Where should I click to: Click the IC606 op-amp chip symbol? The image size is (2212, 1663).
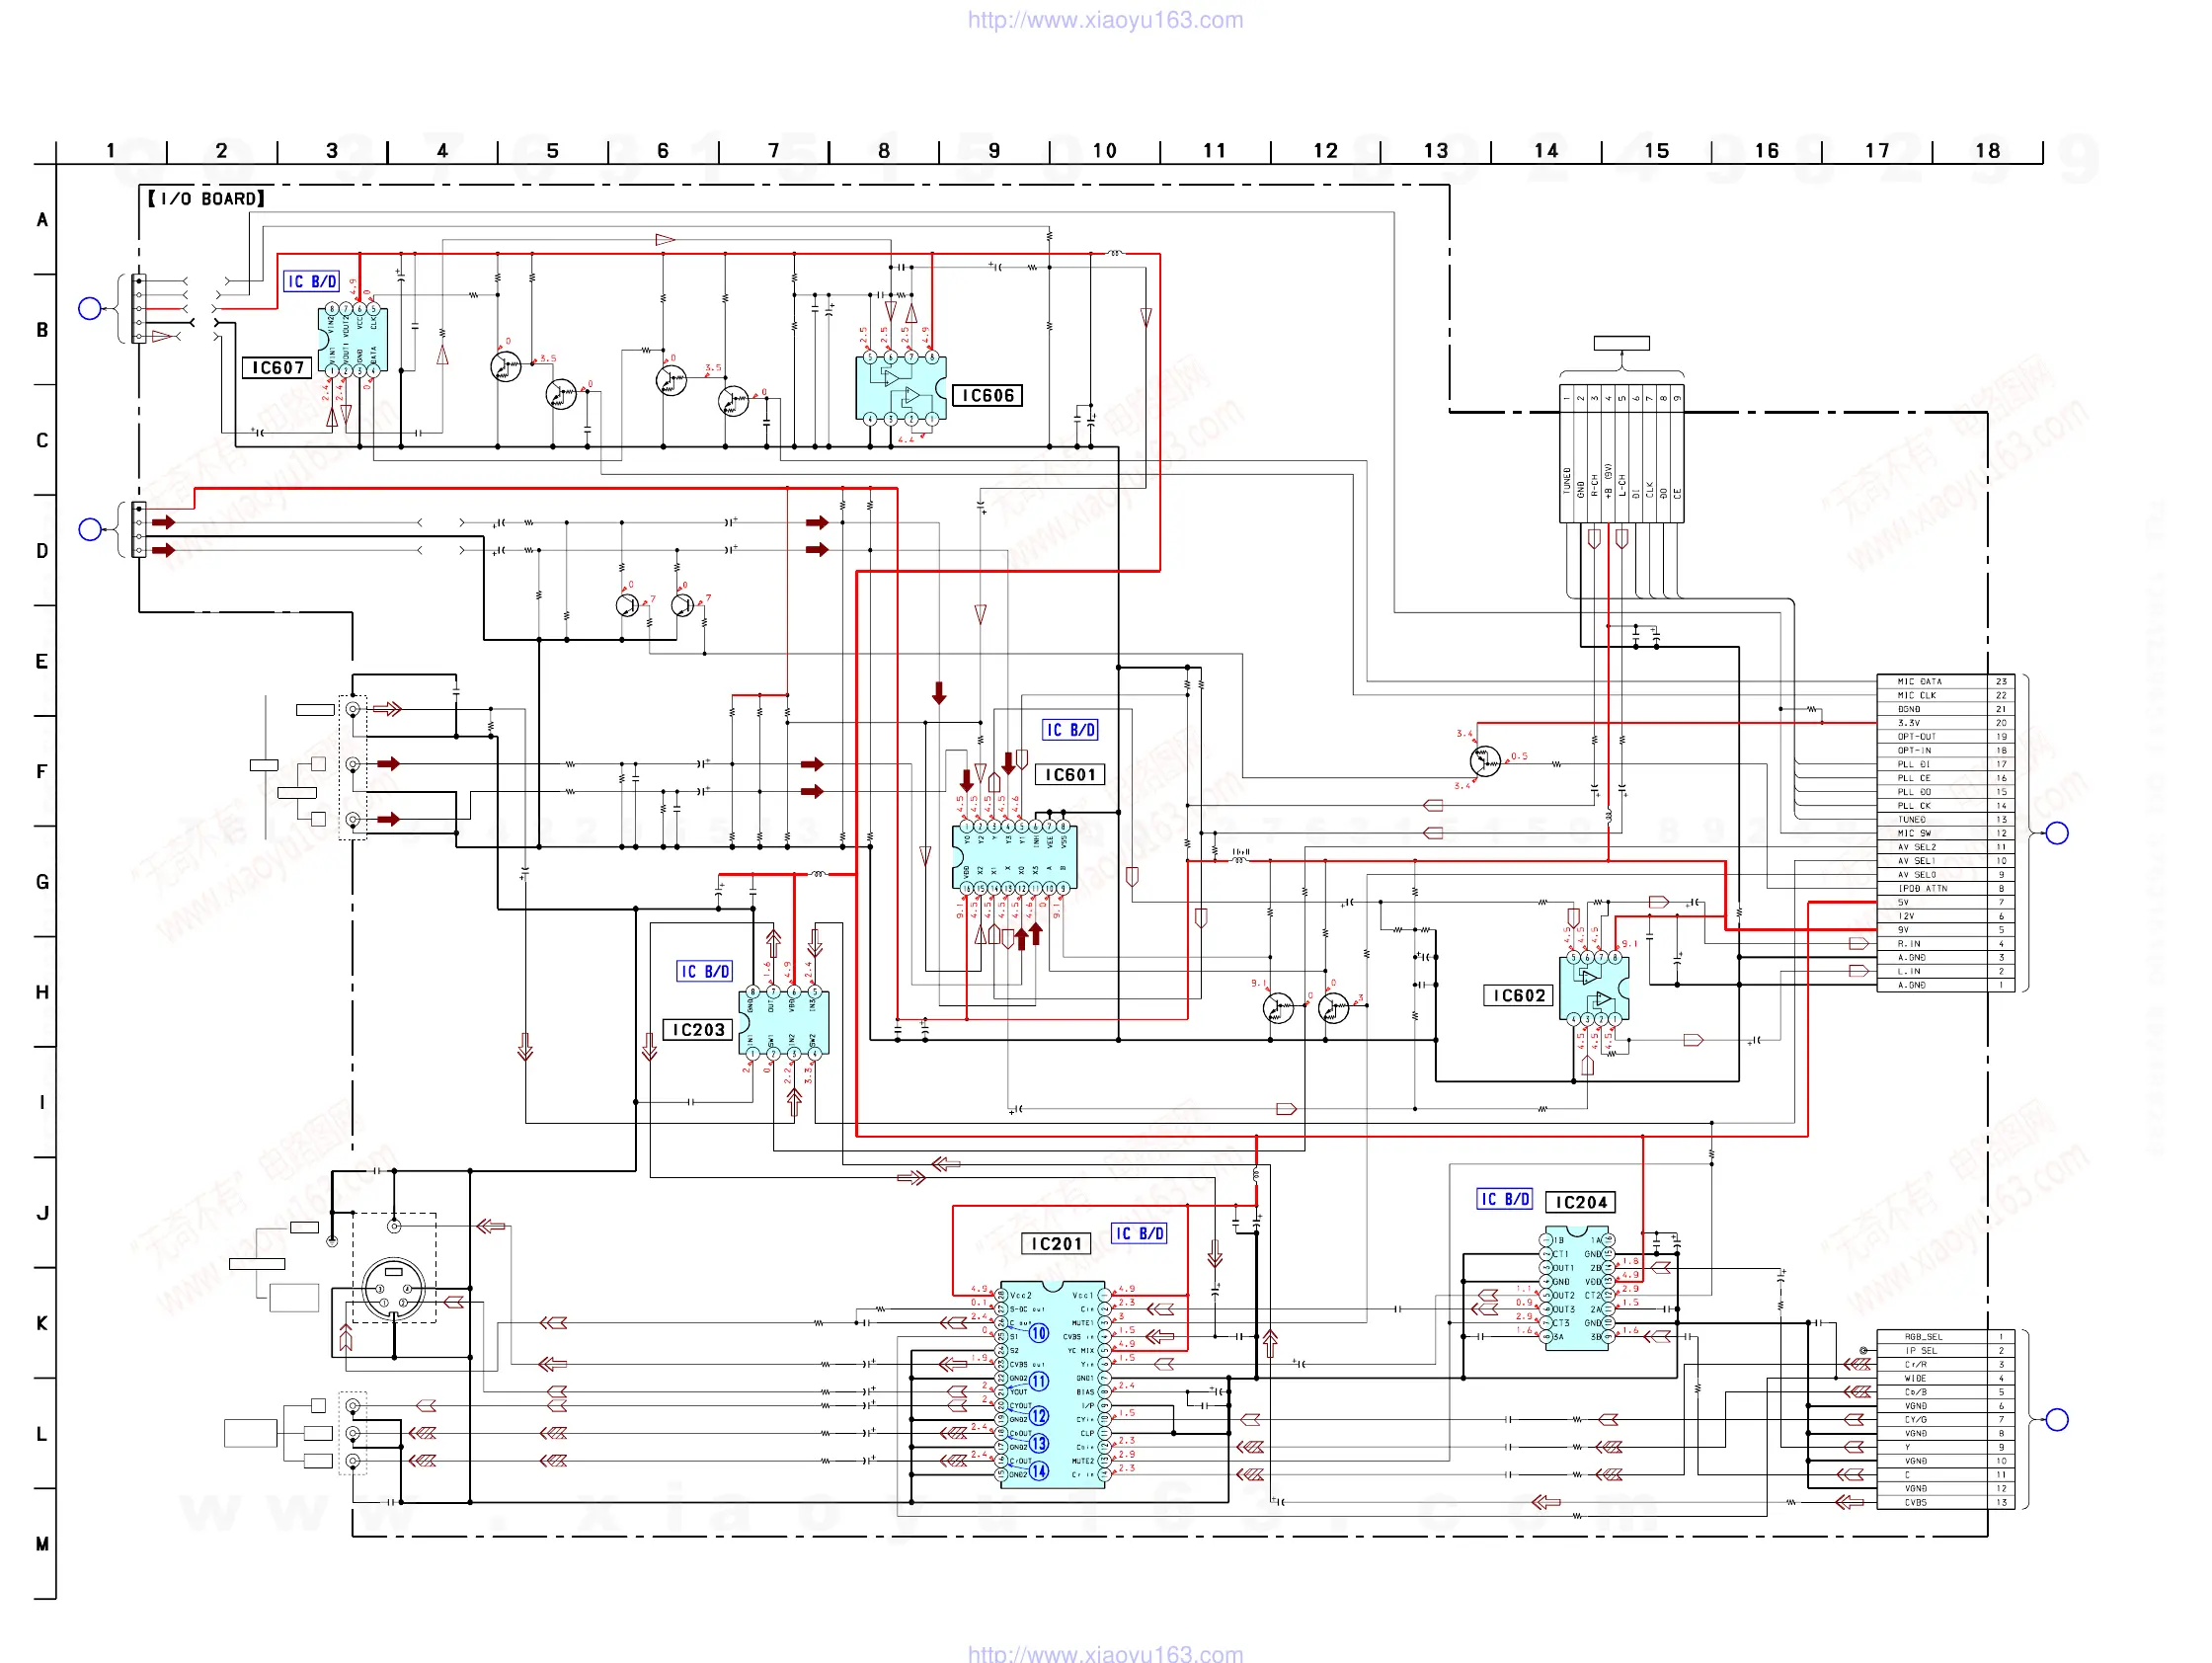coord(900,388)
